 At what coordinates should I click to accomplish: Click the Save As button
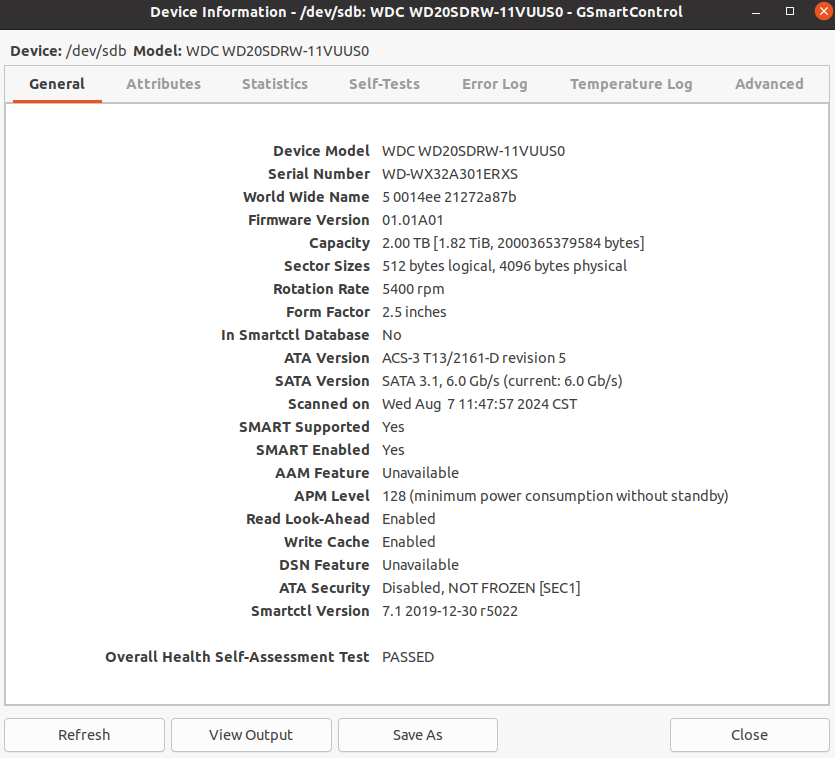point(418,735)
